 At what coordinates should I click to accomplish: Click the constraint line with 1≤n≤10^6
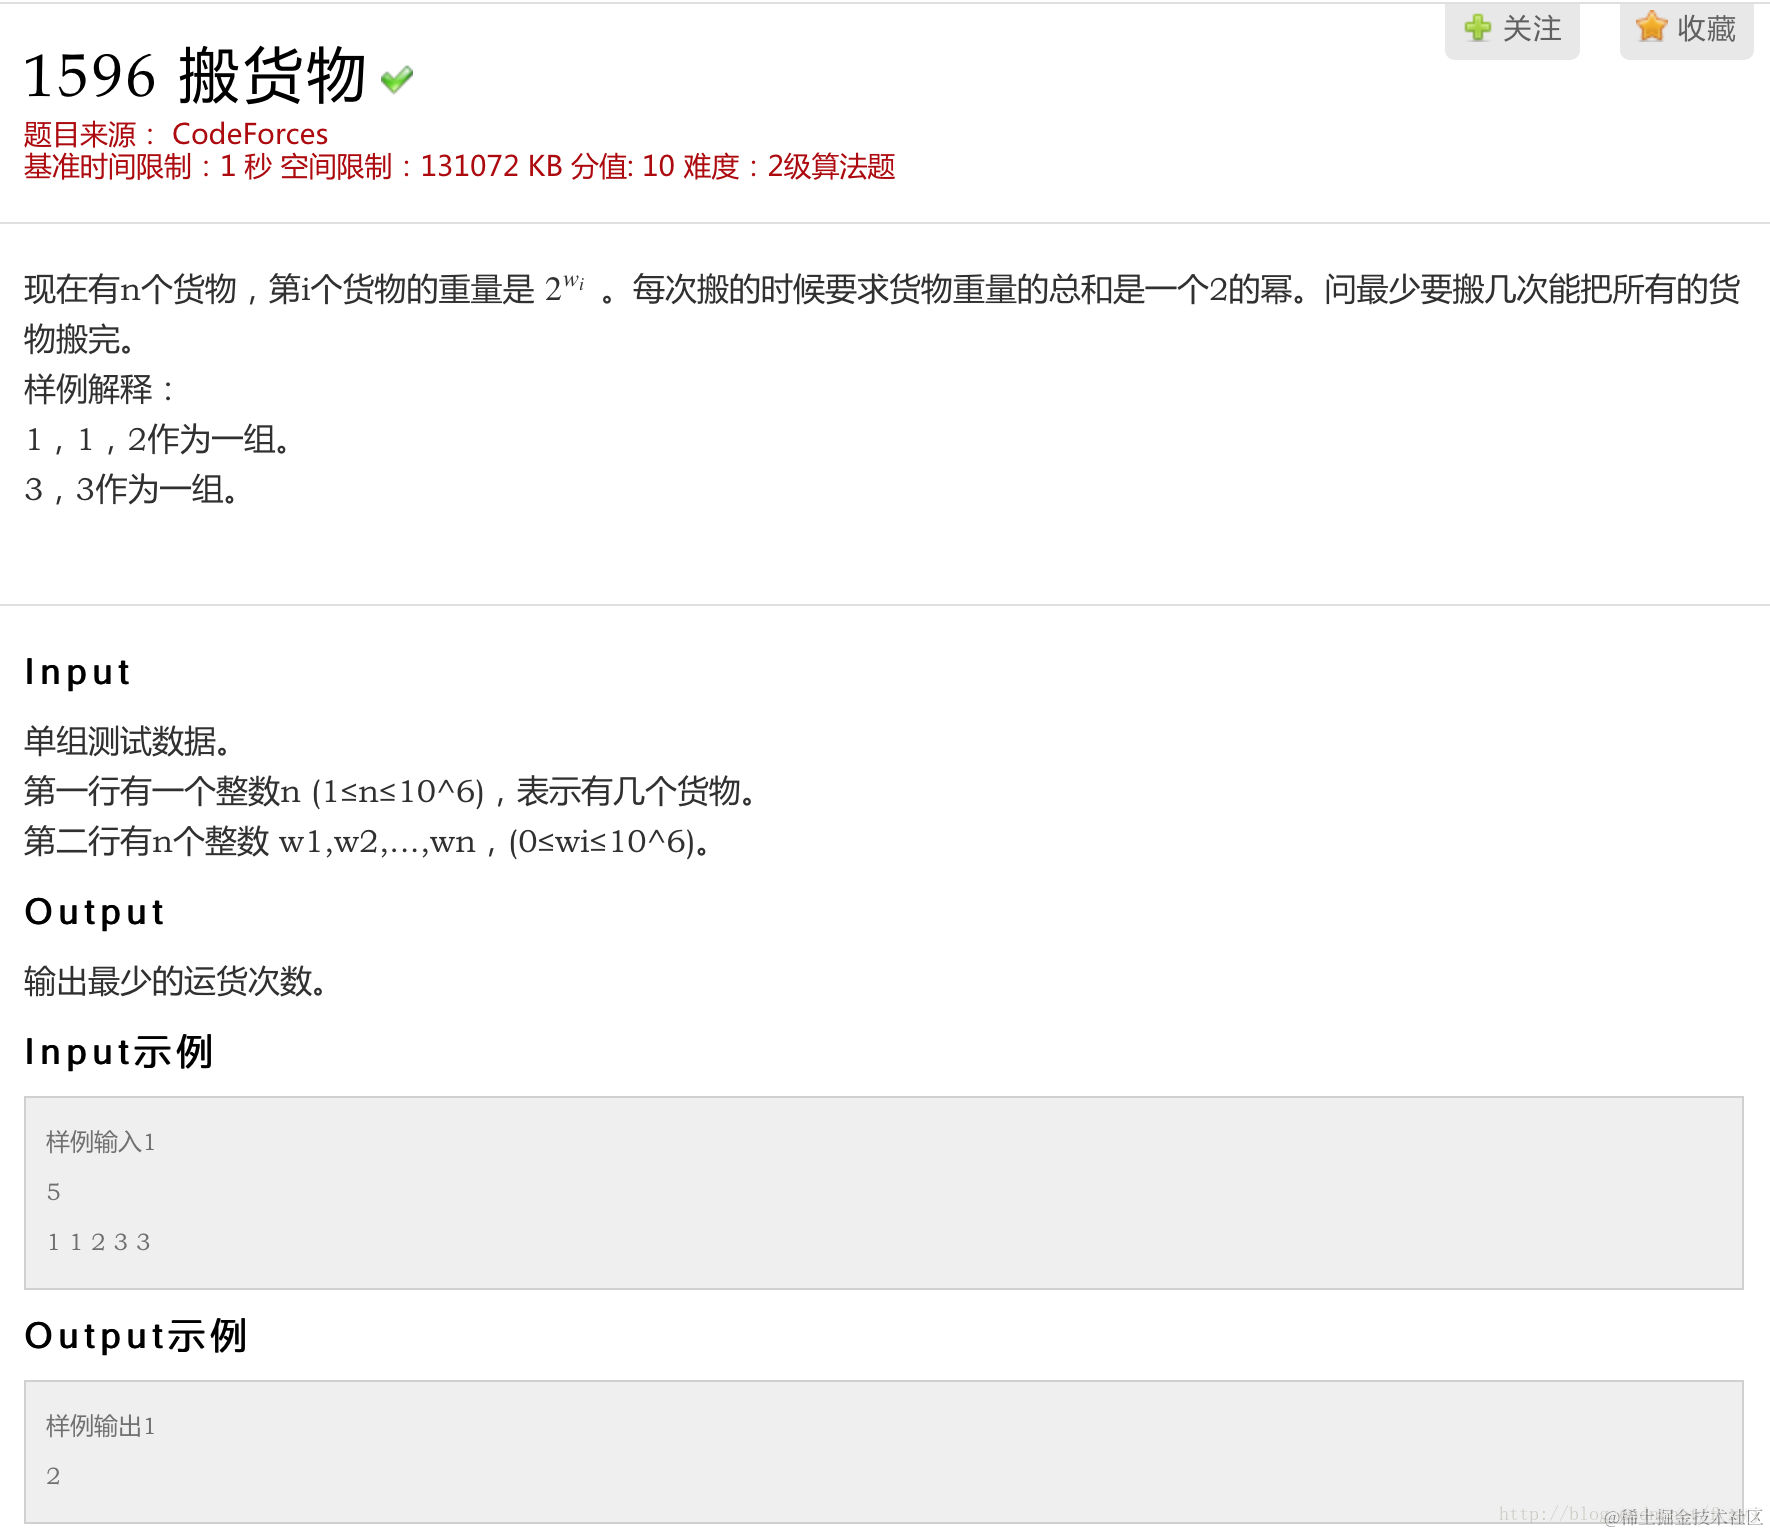pos(392,791)
